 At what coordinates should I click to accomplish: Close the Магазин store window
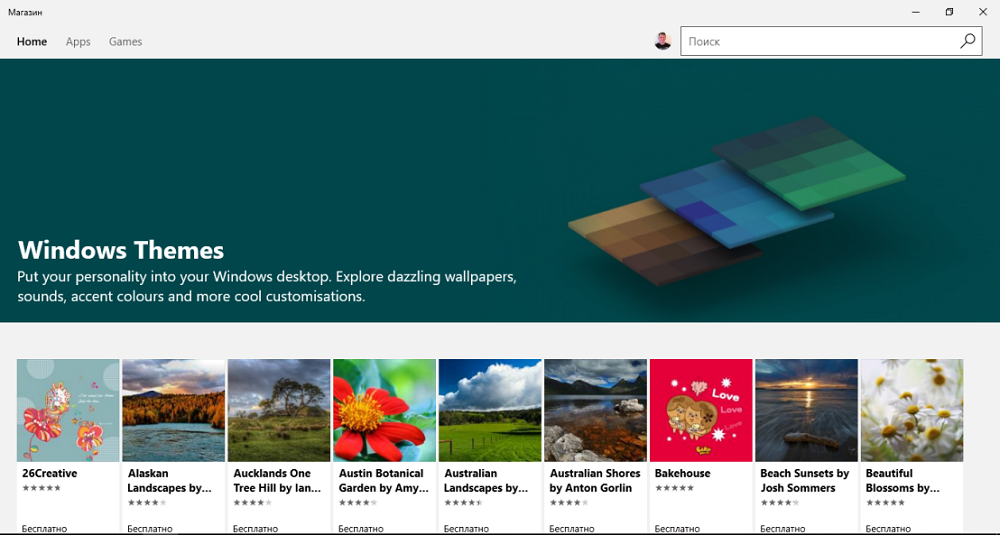click(x=983, y=12)
